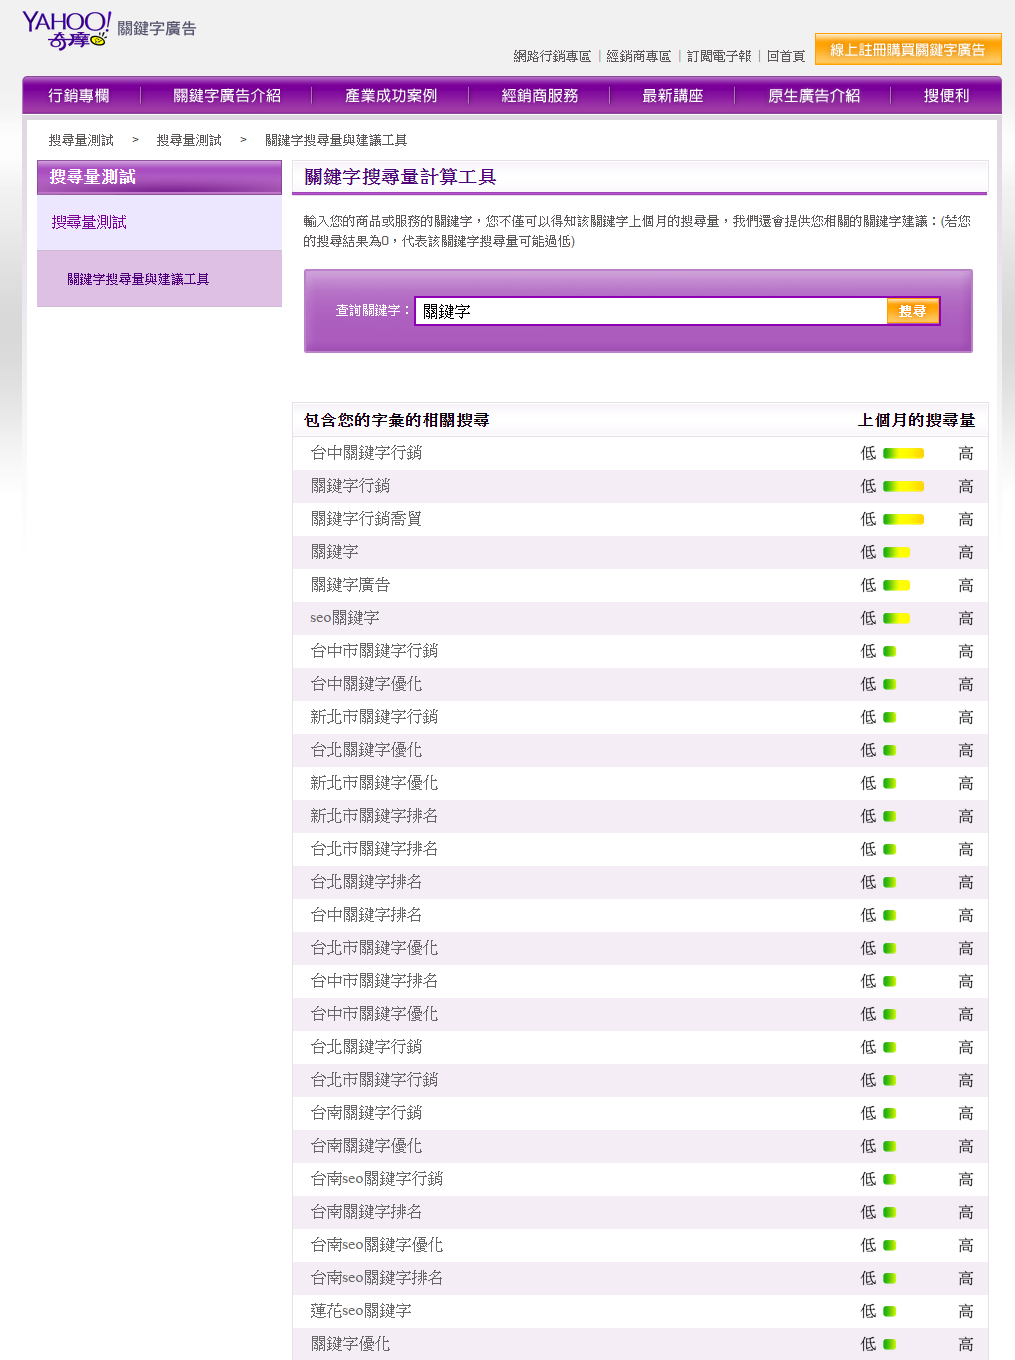
Task: Click 搜便利 in the navigation bar
Action: point(946,96)
